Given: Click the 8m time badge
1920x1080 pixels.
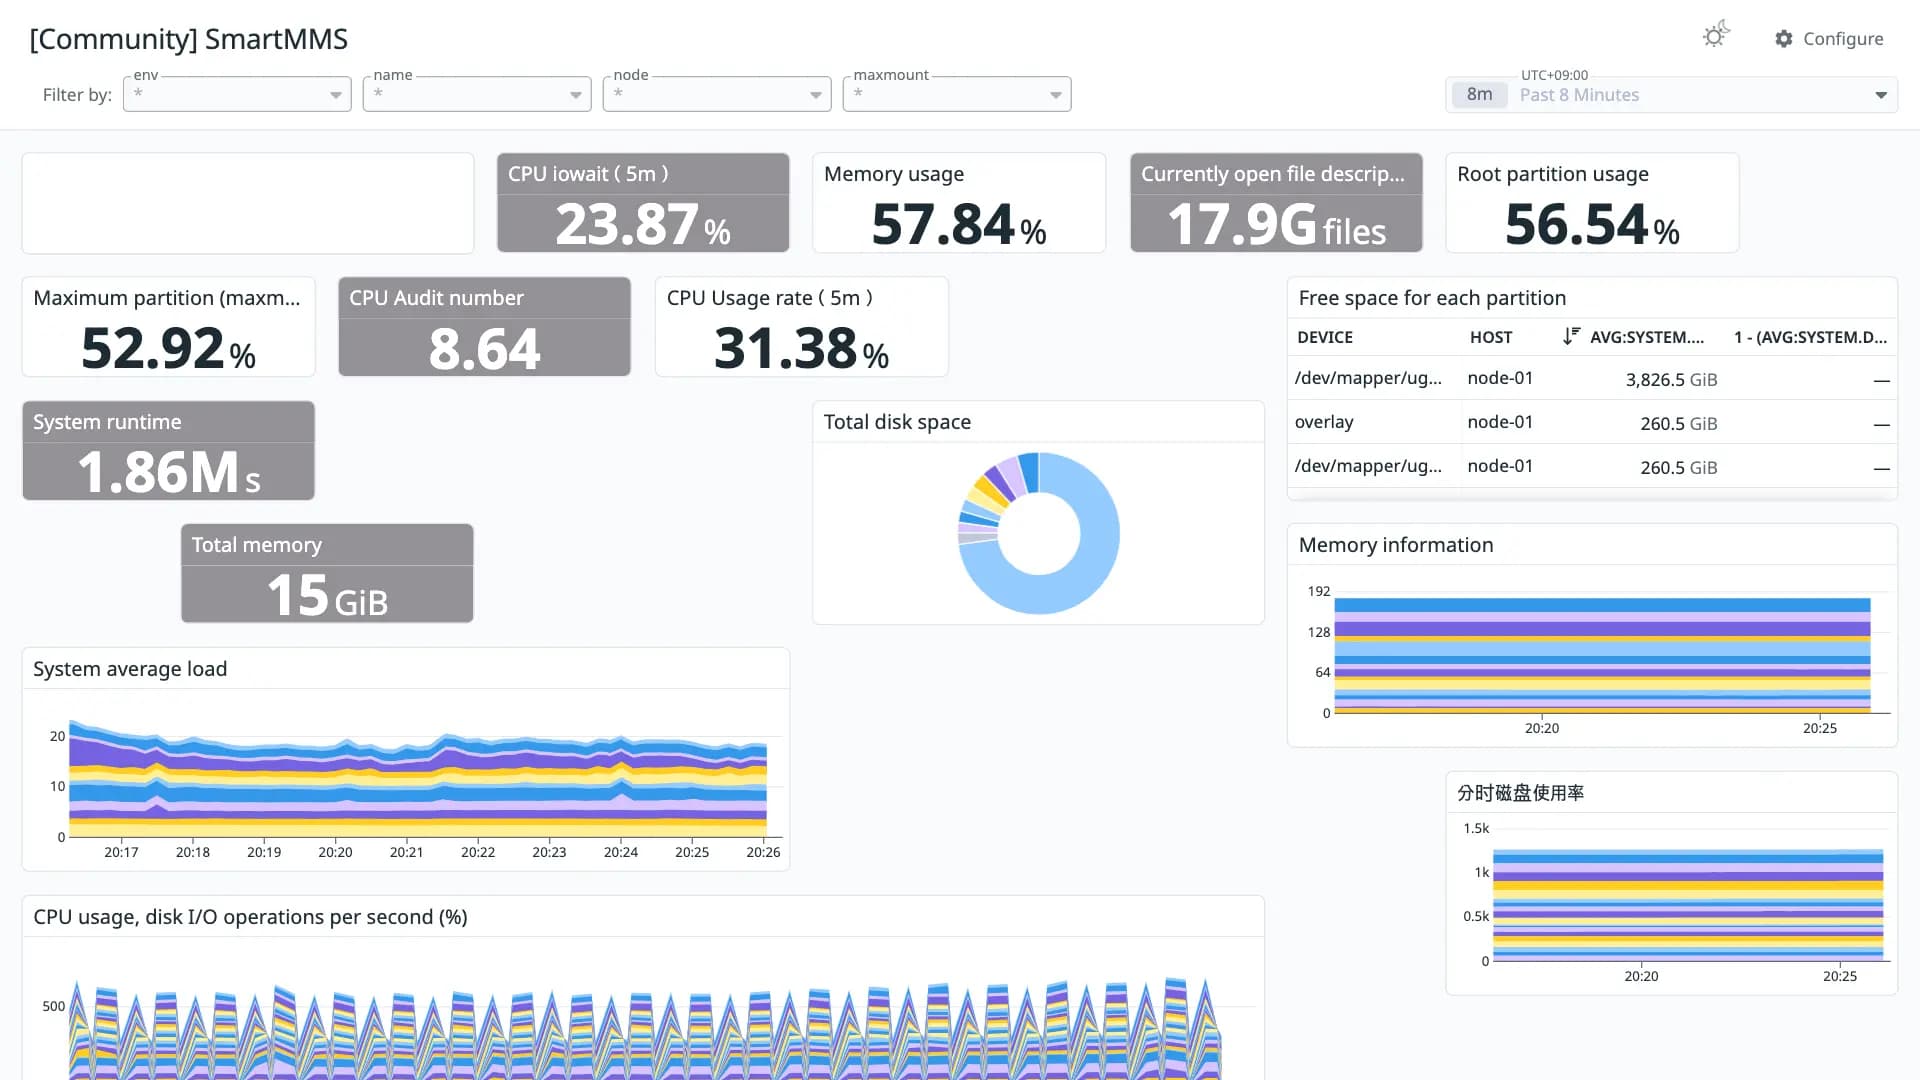Looking at the screenshot, I should [x=1479, y=94].
